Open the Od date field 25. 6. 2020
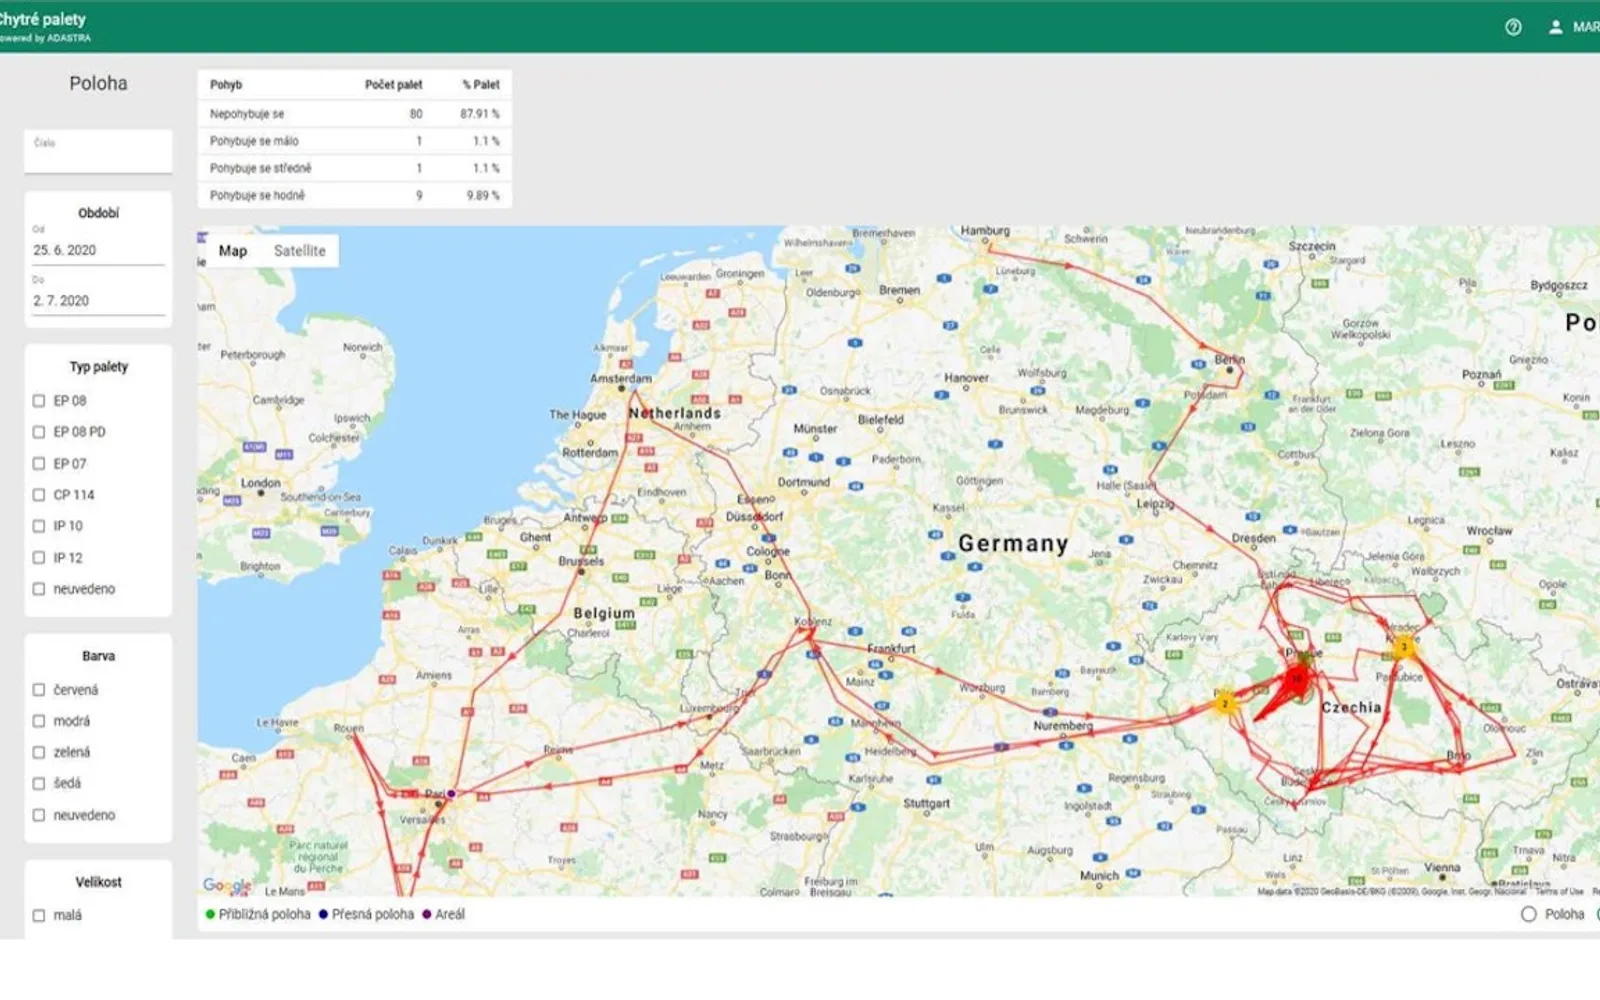The width and height of the screenshot is (1600, 1000). click(98, 250)
